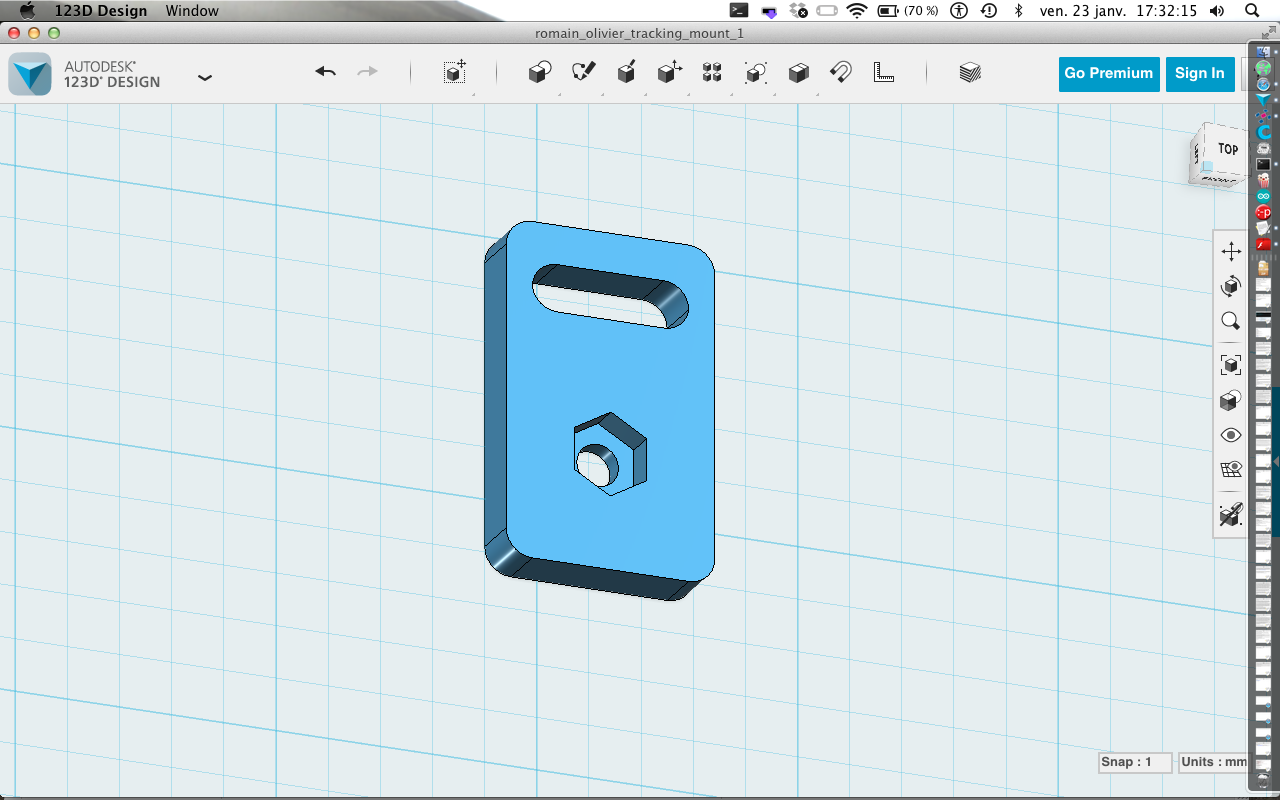Open the Construct tool
Image resolution: width=1280 pixels, height=800 pixels.
pos(627,72)
